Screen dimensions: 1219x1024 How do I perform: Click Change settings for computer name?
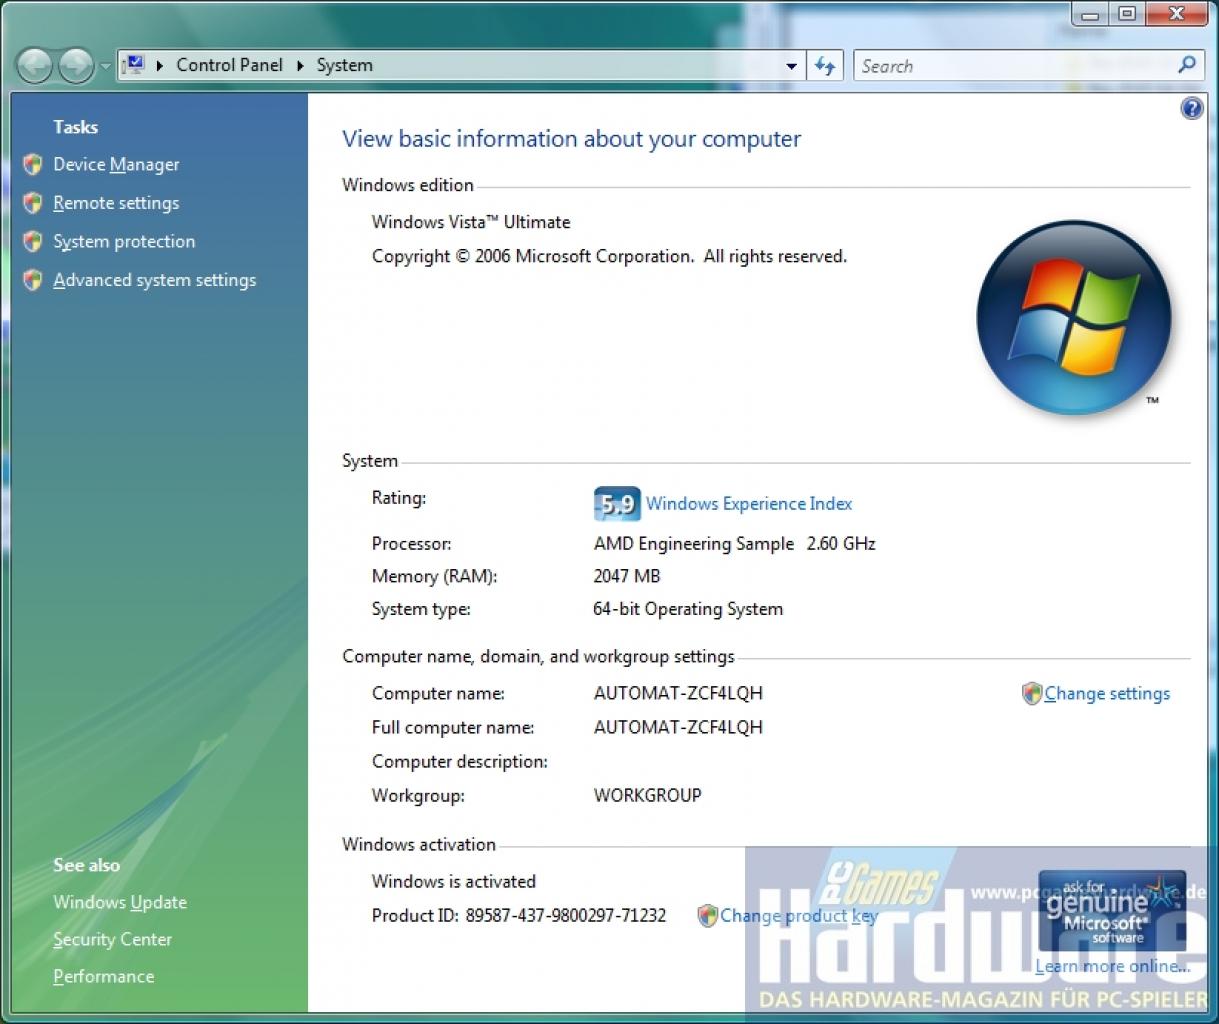[1107, 693]
